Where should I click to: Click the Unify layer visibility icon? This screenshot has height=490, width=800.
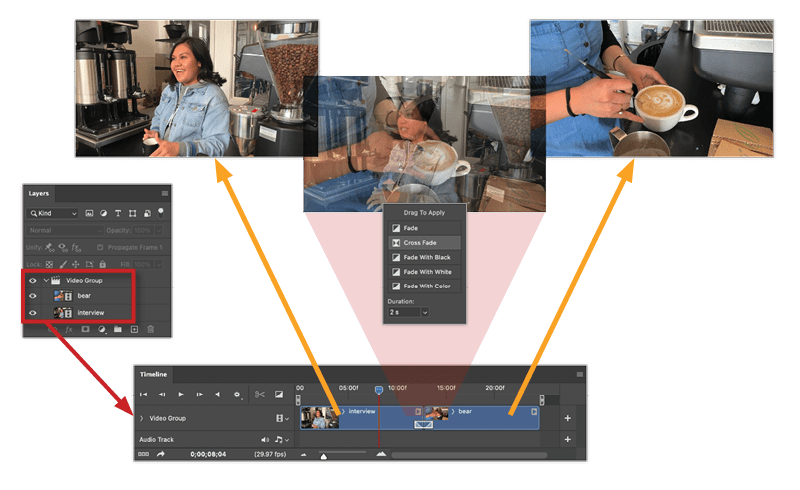[x=63, y=248]
